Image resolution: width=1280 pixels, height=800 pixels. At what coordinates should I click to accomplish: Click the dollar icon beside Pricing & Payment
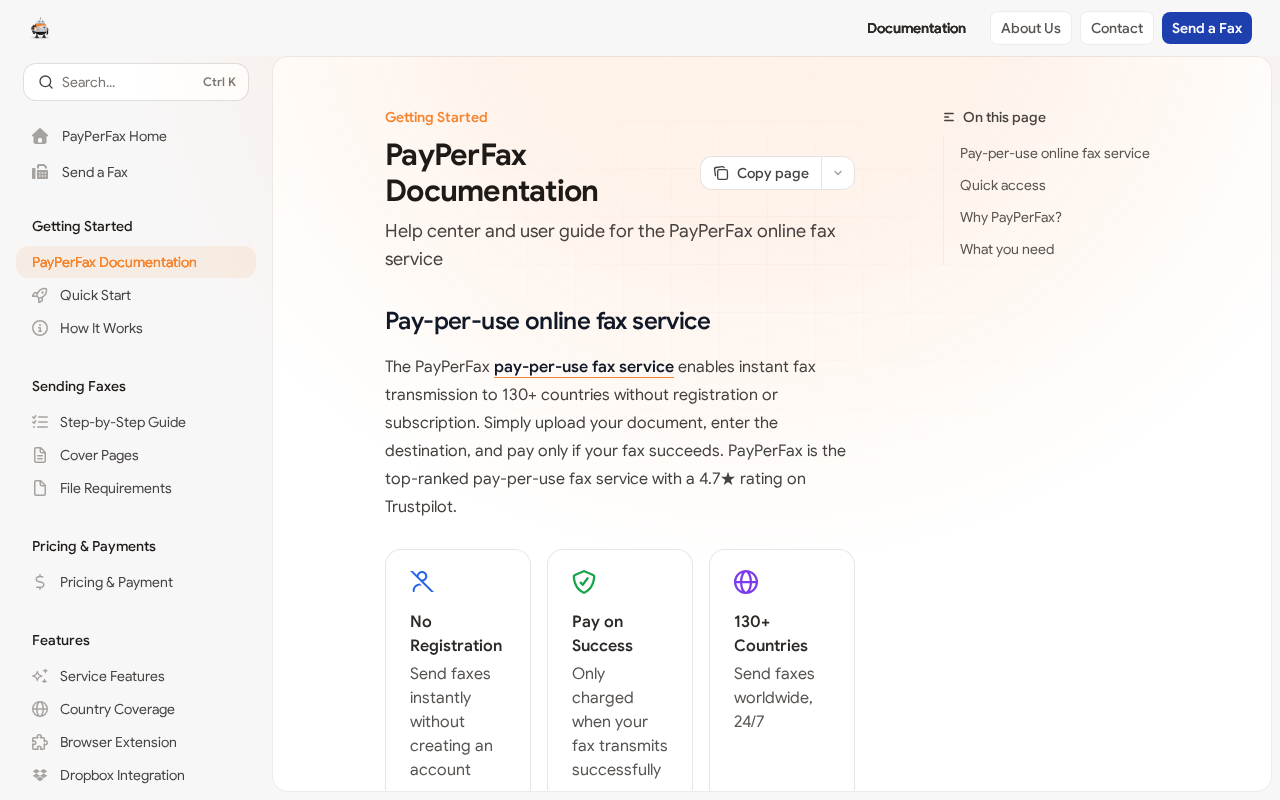(x=40, y=582)
